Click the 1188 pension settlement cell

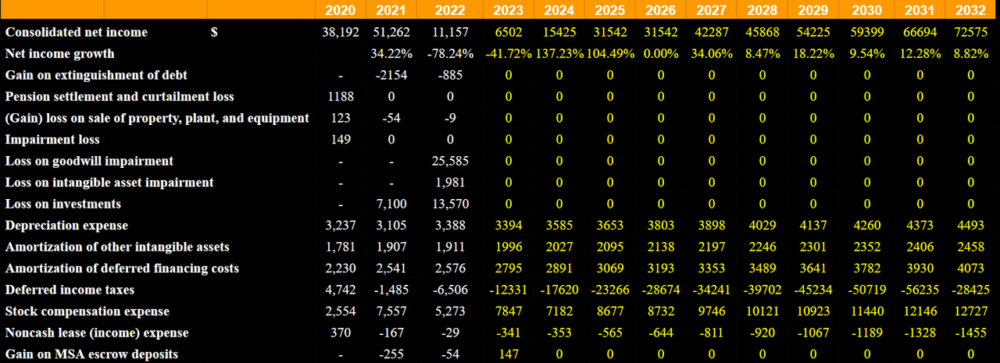341,97
